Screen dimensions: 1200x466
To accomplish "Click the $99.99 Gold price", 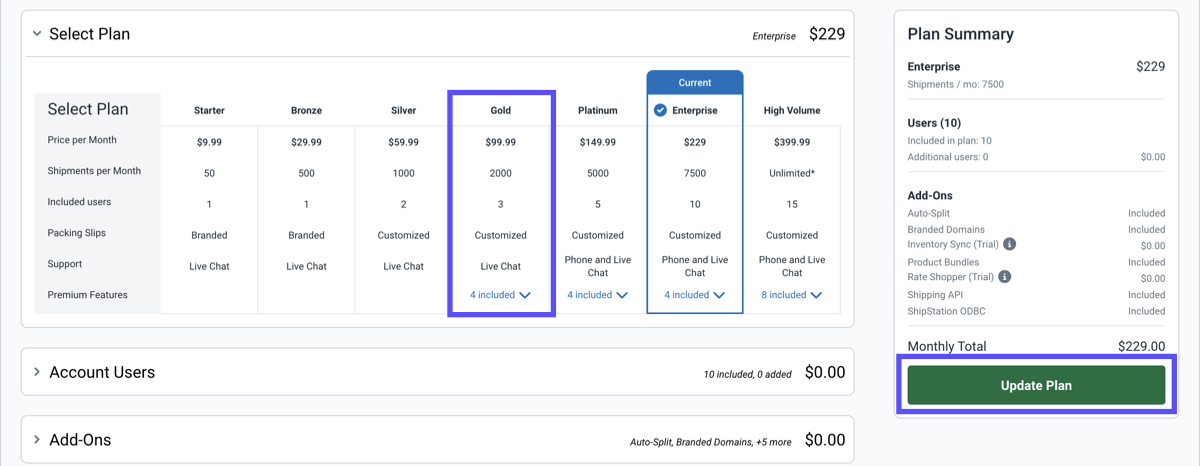I will [500, 142].
